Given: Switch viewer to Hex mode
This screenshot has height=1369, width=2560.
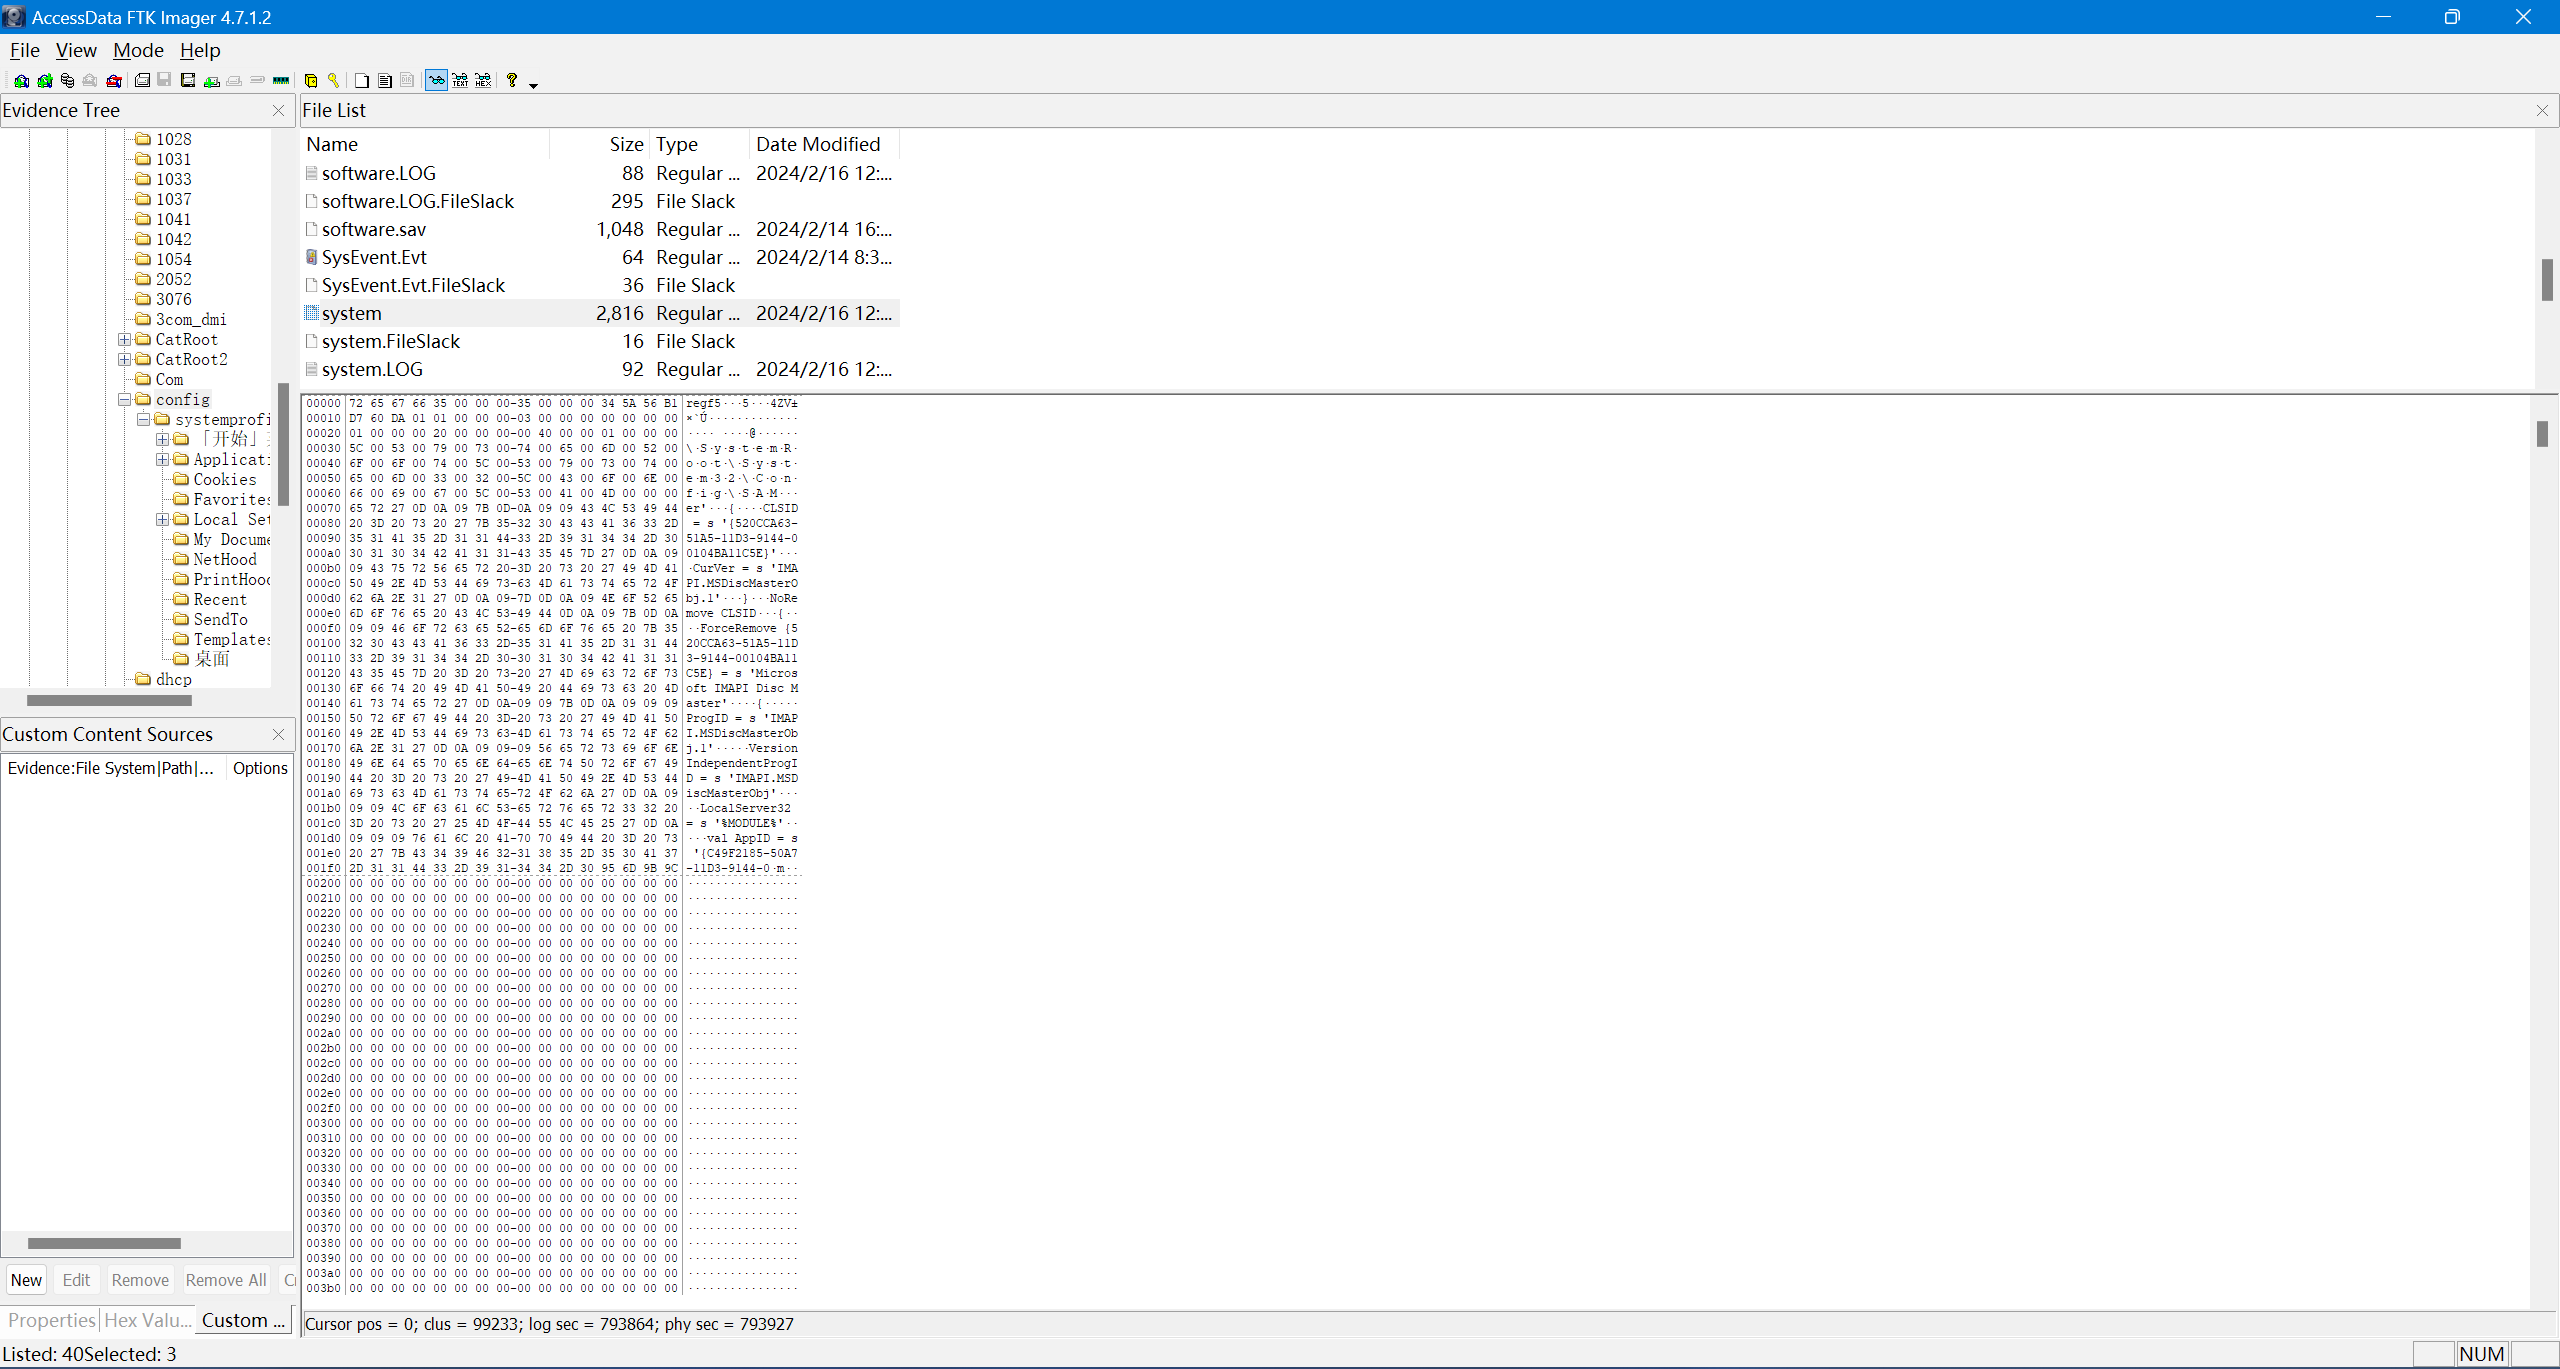Looking at the screenshot, I should [x=483, y=81].
